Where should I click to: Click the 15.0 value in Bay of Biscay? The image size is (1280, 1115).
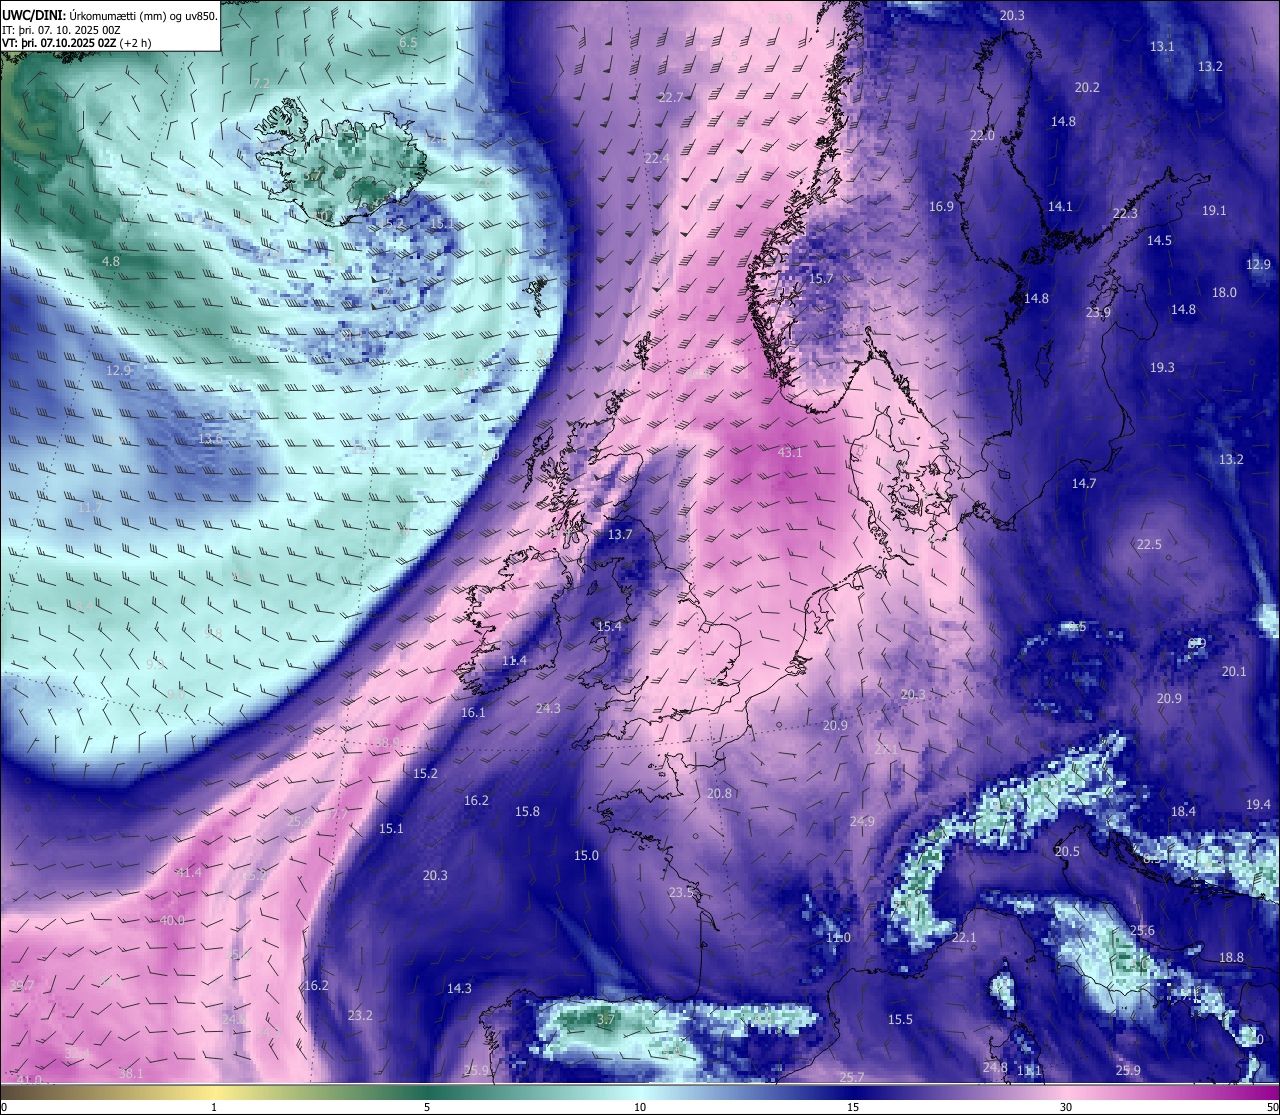coord(586,855)
